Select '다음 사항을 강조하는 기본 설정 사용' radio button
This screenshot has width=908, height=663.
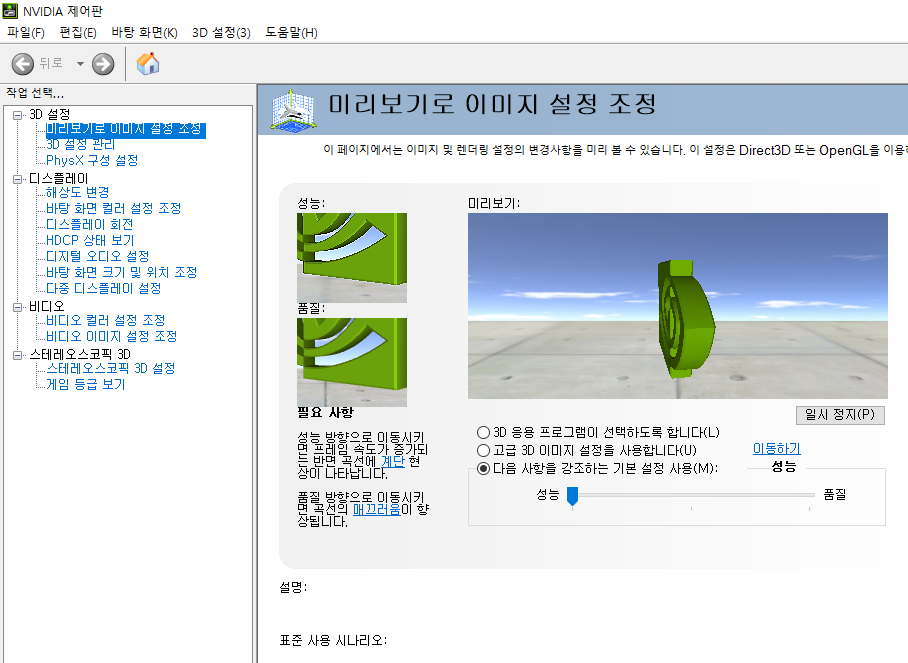[484, 468]
